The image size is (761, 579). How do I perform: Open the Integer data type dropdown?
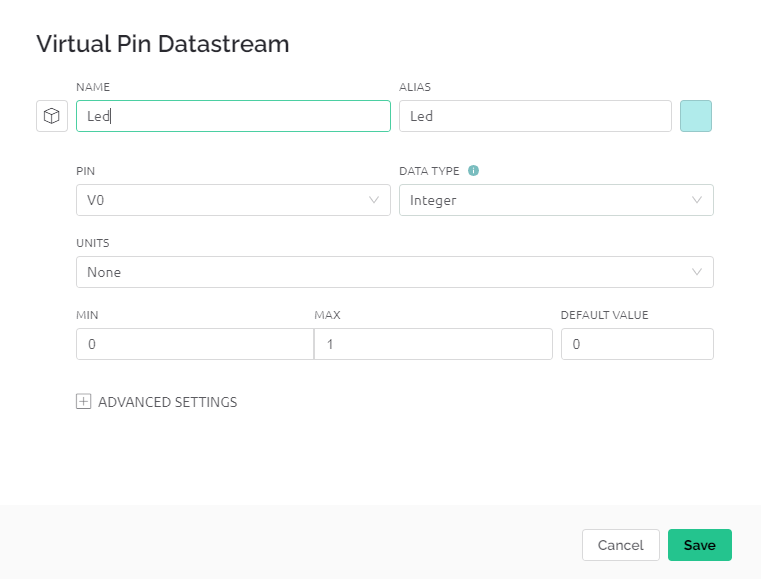coord(556,200)
